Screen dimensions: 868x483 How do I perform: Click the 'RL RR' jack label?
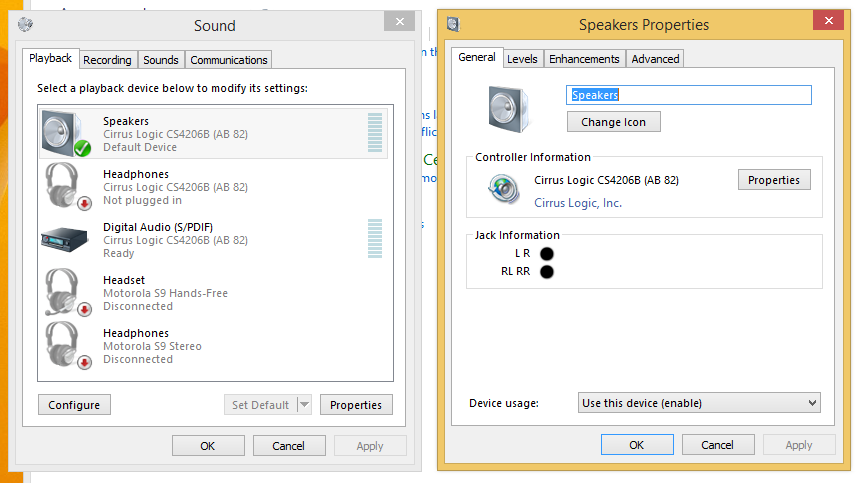(515, 271)
